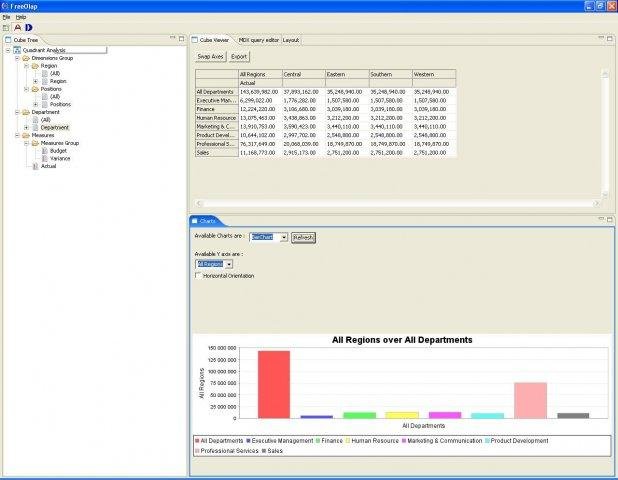Minimize the Cube Tree panel
Screen dimensions: 618x480
coord(172,38)
